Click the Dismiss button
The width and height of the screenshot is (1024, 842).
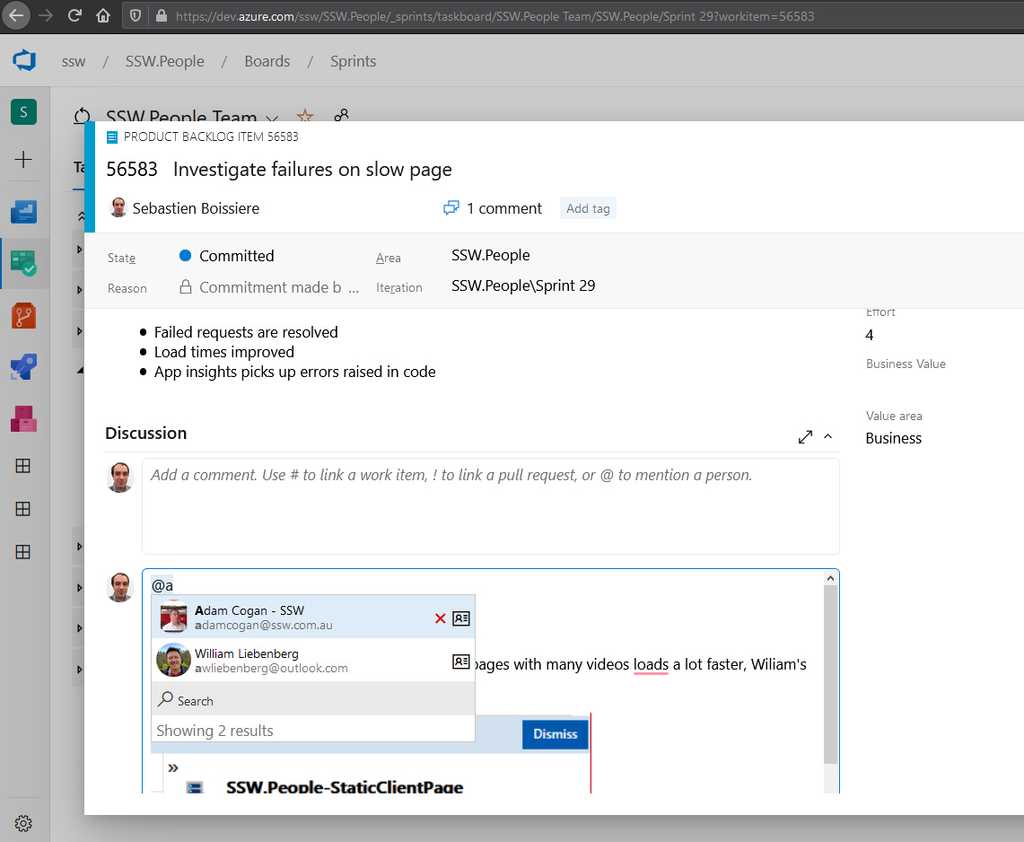[555, 734]
